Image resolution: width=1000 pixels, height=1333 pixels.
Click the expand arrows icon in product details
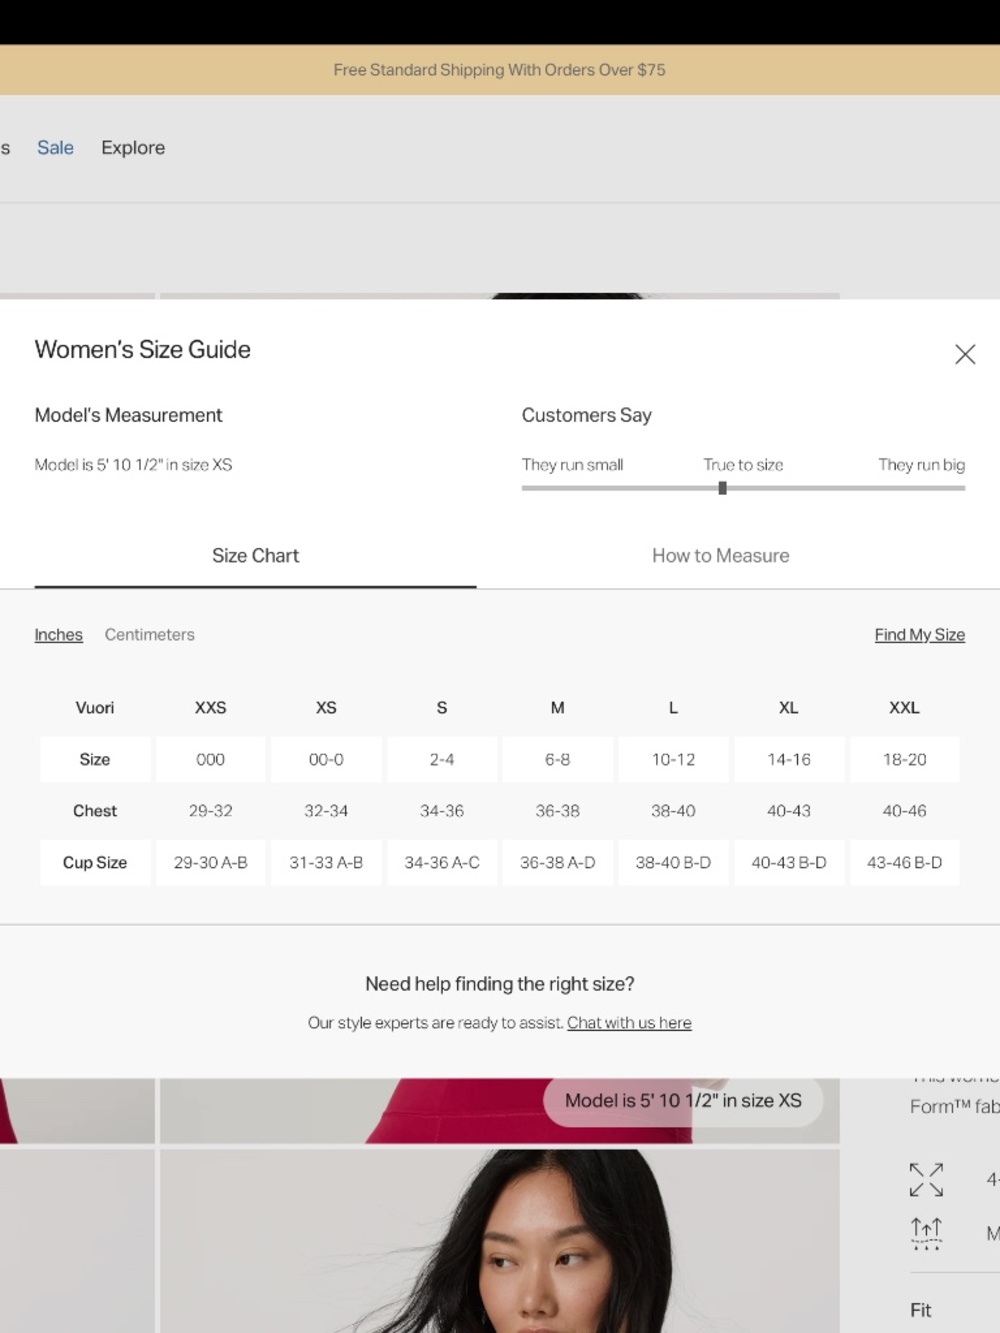[x=926, y=1180]
